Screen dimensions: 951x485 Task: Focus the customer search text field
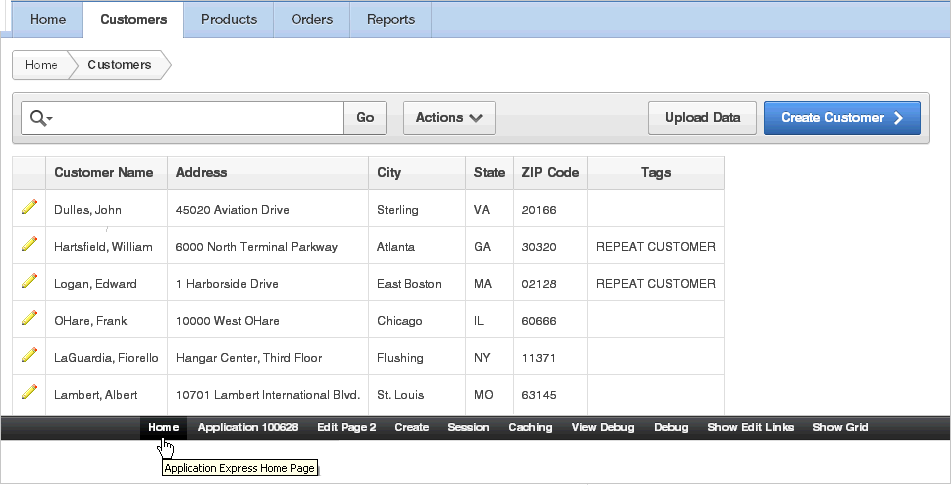(x=198, y=118)
